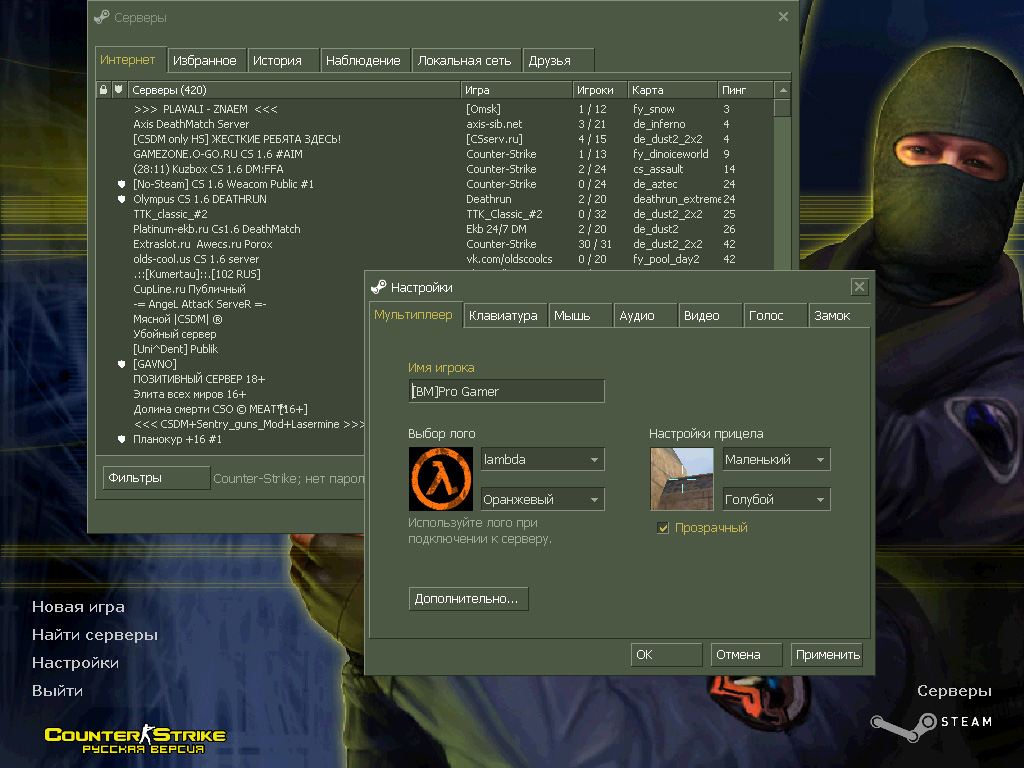This screenshot has width=1024, height=768.
Task: Open the Видео settings tab
Action: click(x=711, y=315)
